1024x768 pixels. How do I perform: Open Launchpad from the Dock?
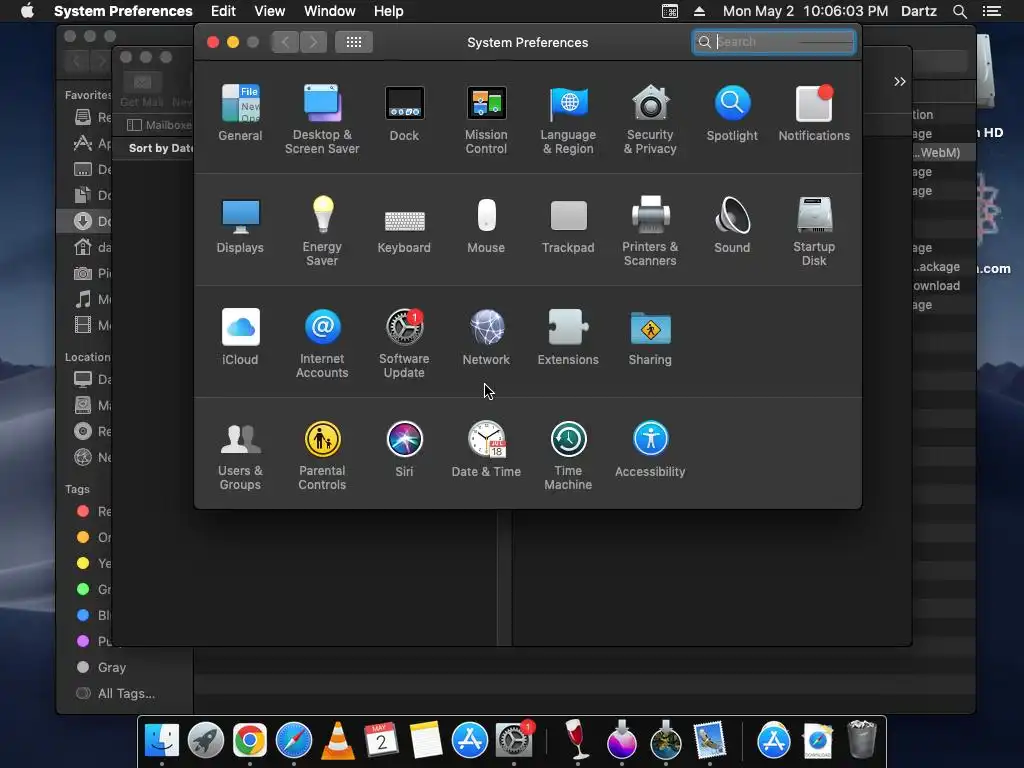tap(206, 741)
